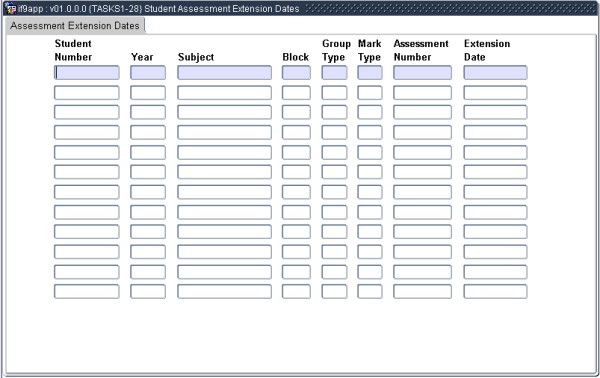Image resolution: width=600 pixels, height=378 pixels.
Task: Click the third row Assessment Number field
Action: (x=422, y=112)
